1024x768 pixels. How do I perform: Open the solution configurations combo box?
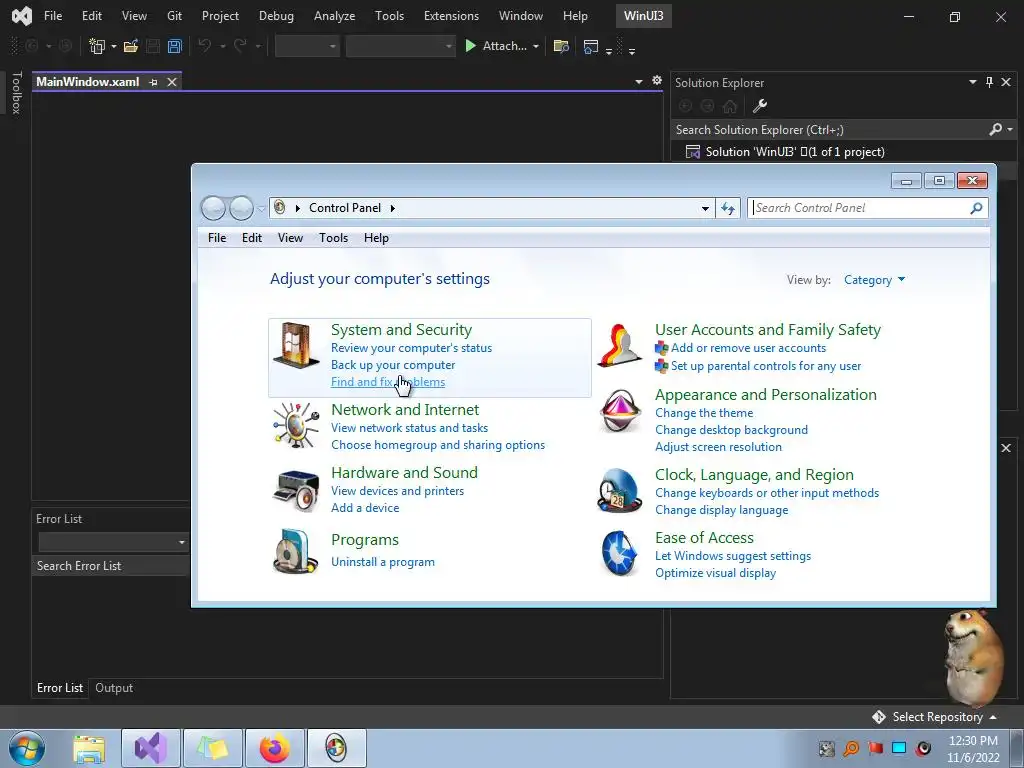pos(307,46)
